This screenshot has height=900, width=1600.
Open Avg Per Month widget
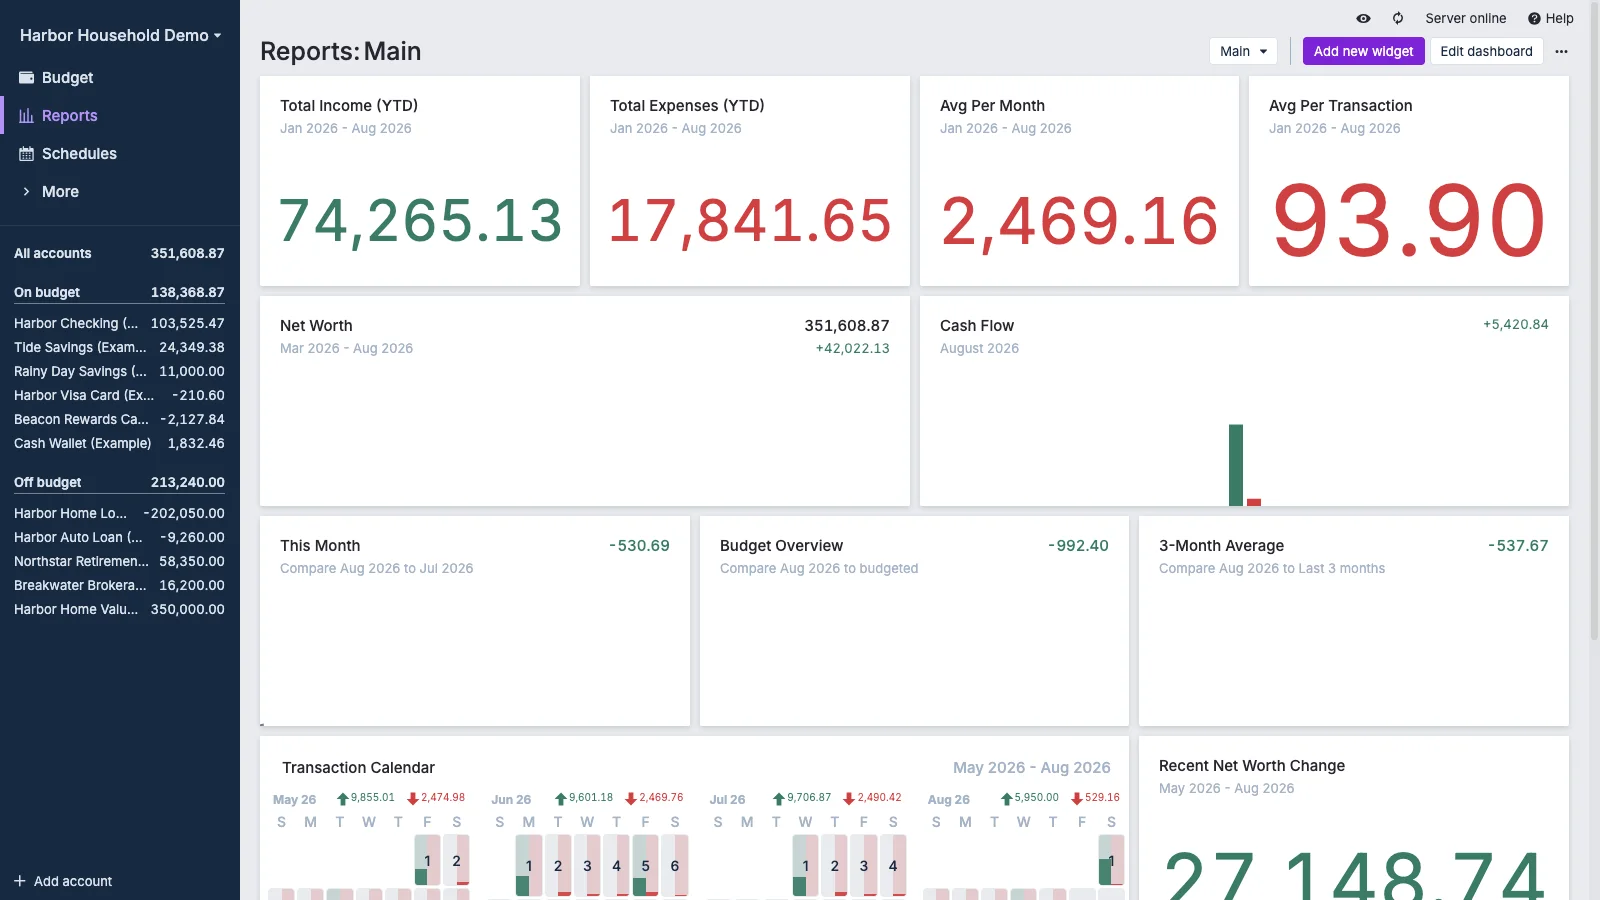[x=1079, y=181]
